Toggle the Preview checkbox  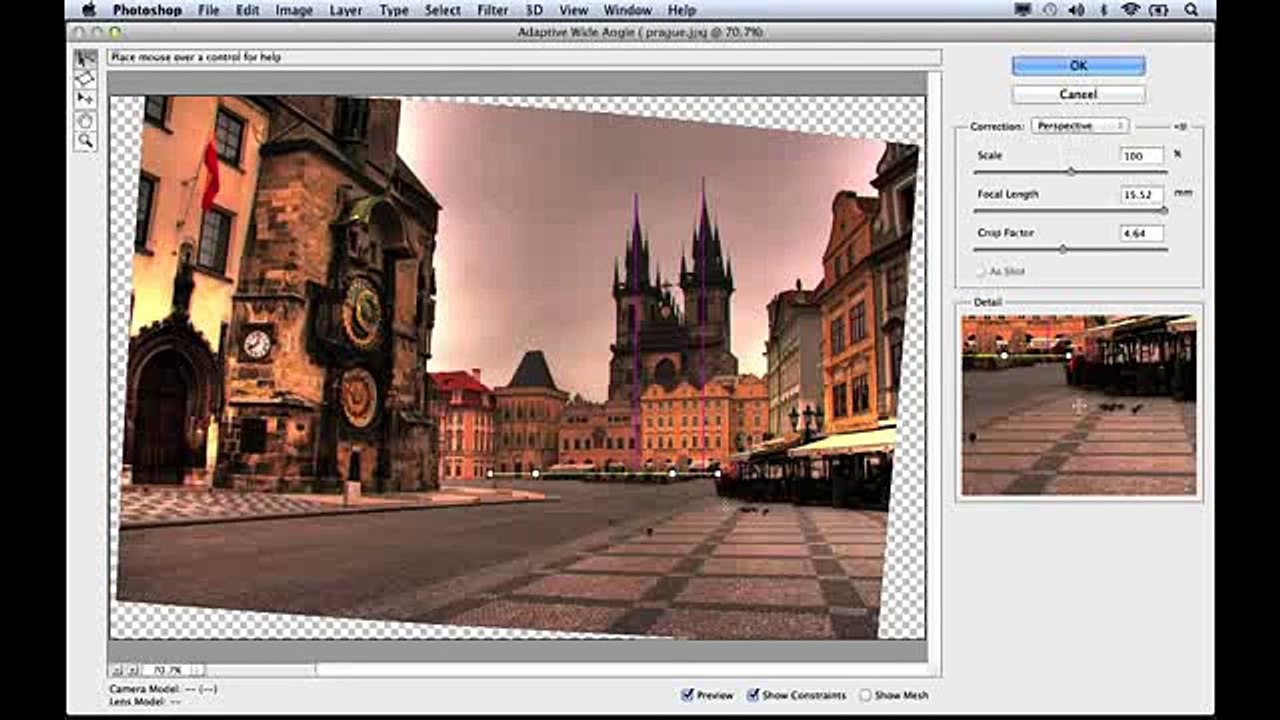point(687,694)
